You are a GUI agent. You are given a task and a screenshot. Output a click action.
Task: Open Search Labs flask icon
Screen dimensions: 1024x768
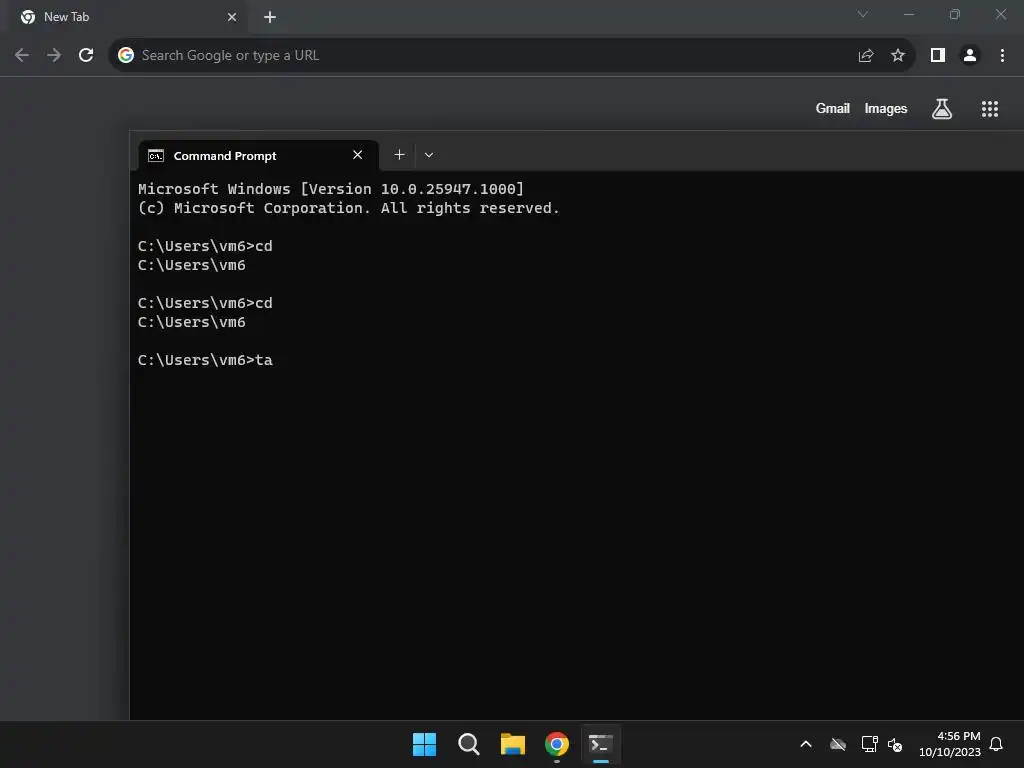tap(942, 108)
